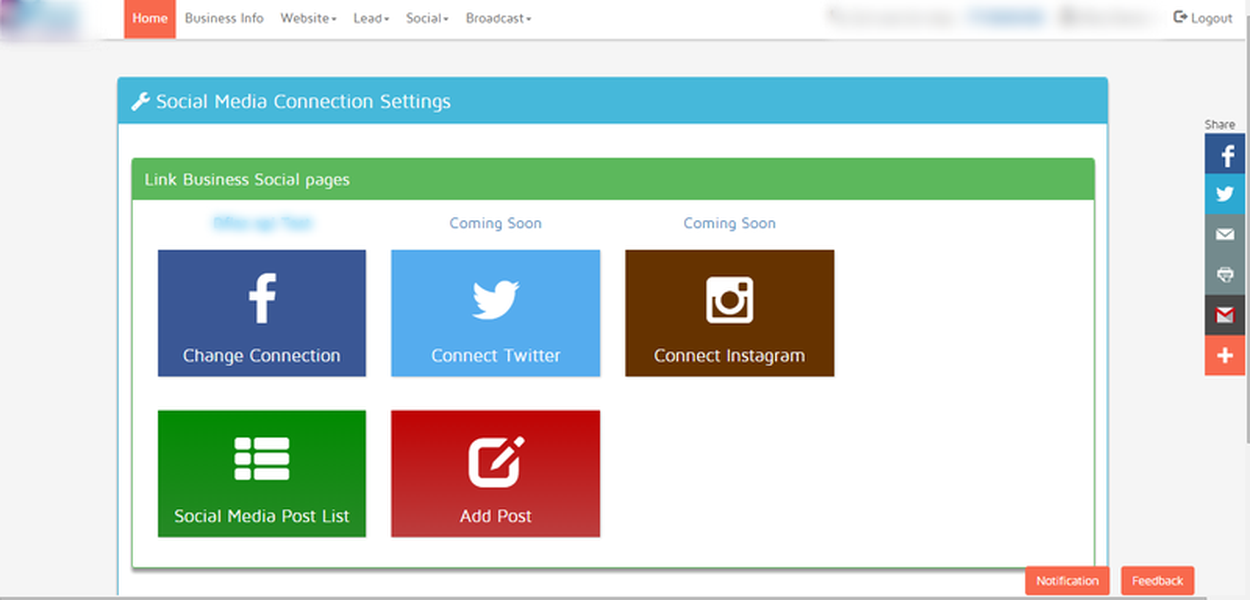The width and height of the screenshot is (1250, 600).
Task: Expand the Lead dropdown menu
Action: pos(371,19)
